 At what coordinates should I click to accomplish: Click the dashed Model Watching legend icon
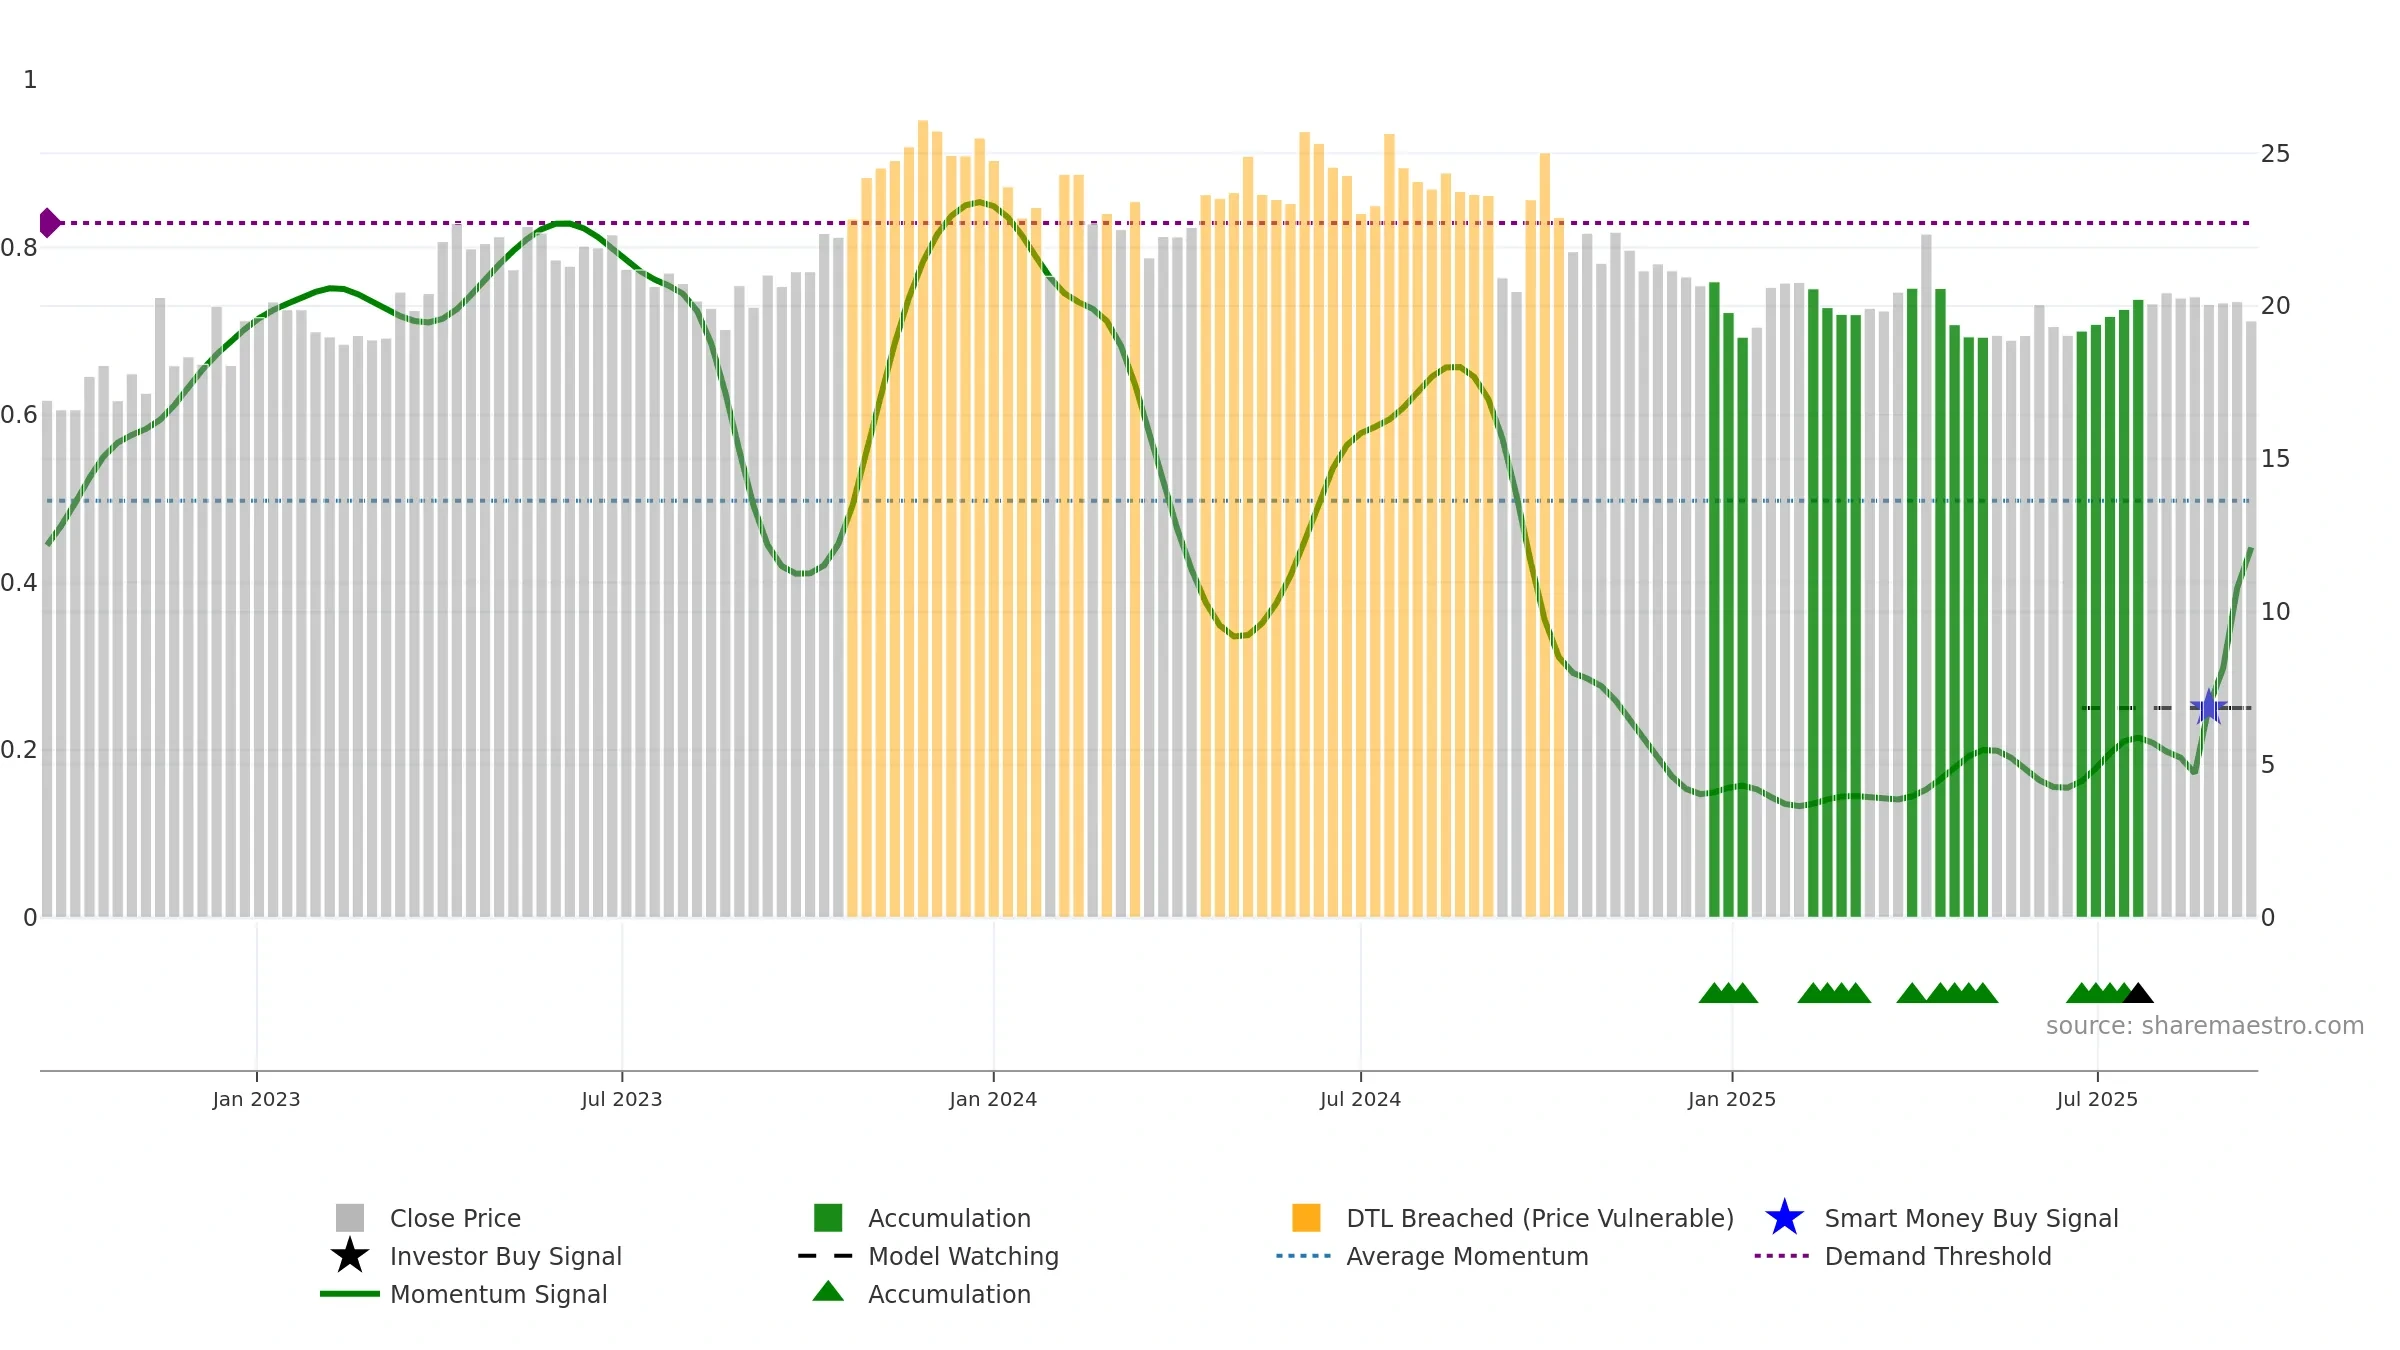(826, 1256)
